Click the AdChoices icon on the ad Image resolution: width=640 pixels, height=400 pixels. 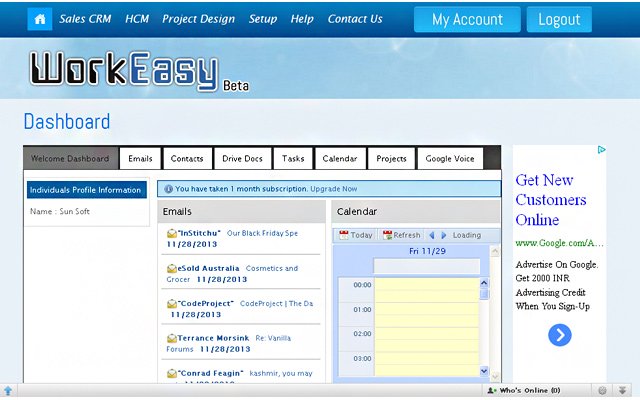click(601, 150)
